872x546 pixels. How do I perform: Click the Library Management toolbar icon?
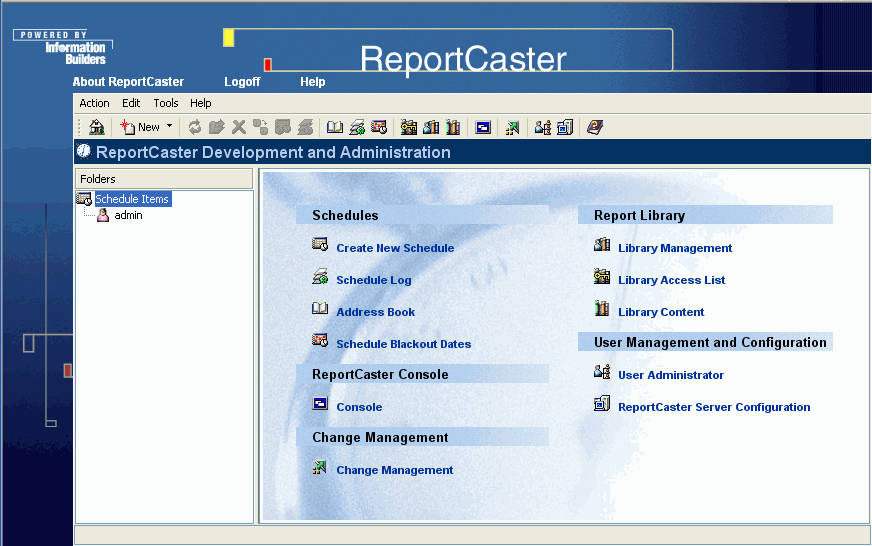(x=431, y=127)
